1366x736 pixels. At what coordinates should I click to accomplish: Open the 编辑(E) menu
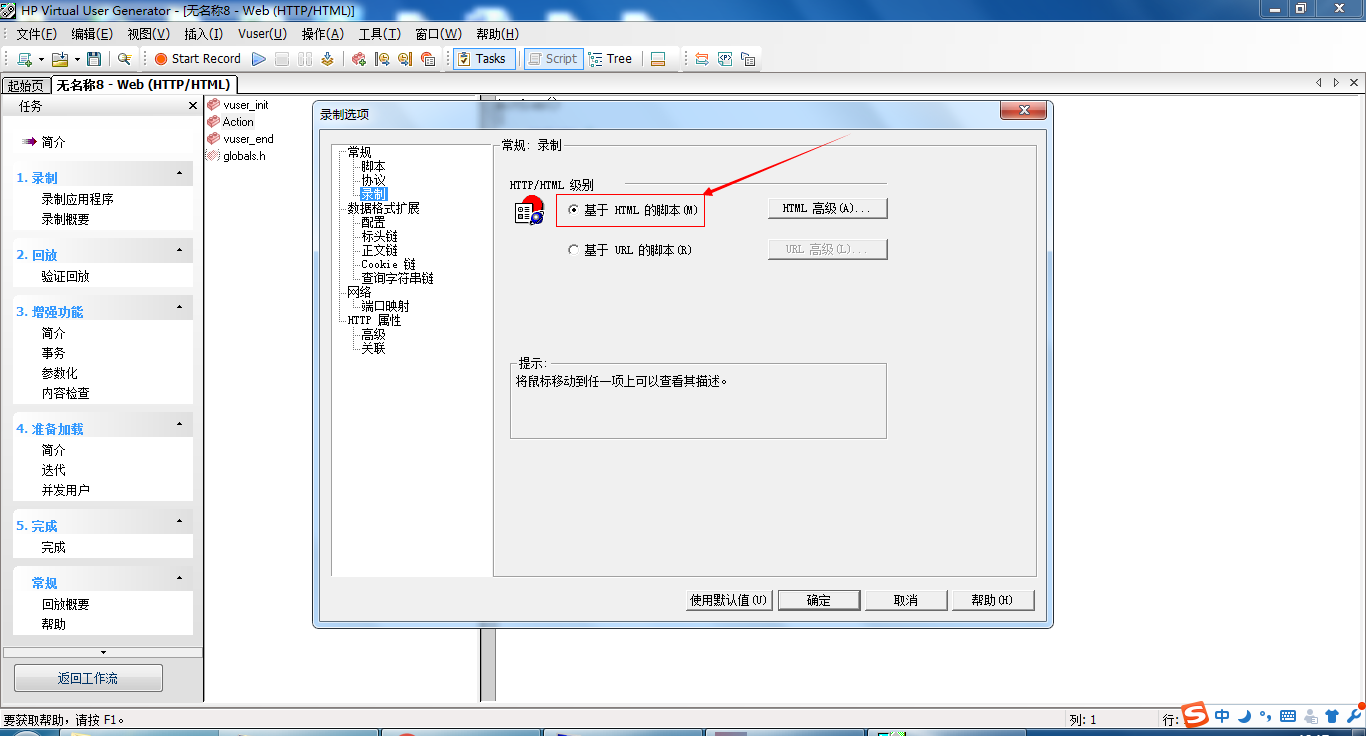[92, 34]
